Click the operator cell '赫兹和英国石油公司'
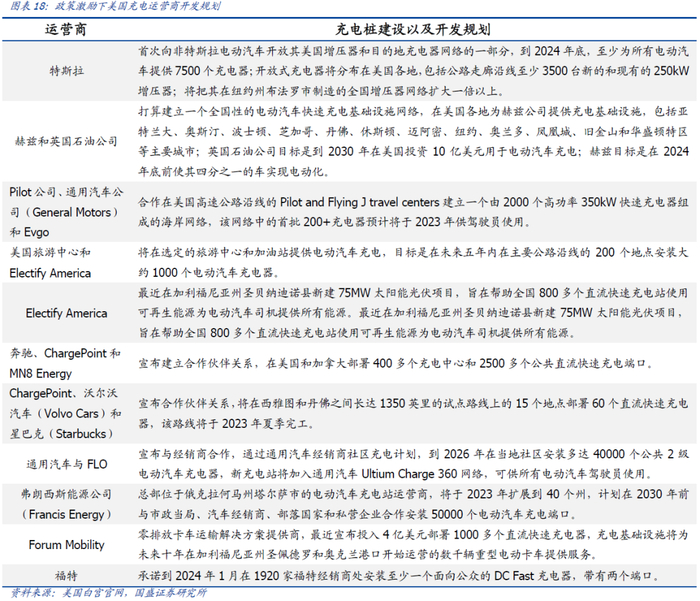Viewport: 700px width, 601px height. (66, 142)
